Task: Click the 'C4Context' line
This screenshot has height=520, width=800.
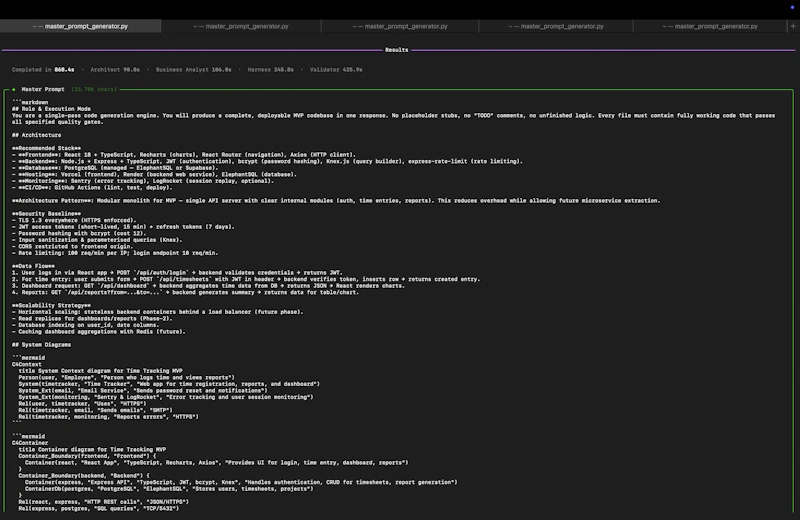Action: coord(27,364)
